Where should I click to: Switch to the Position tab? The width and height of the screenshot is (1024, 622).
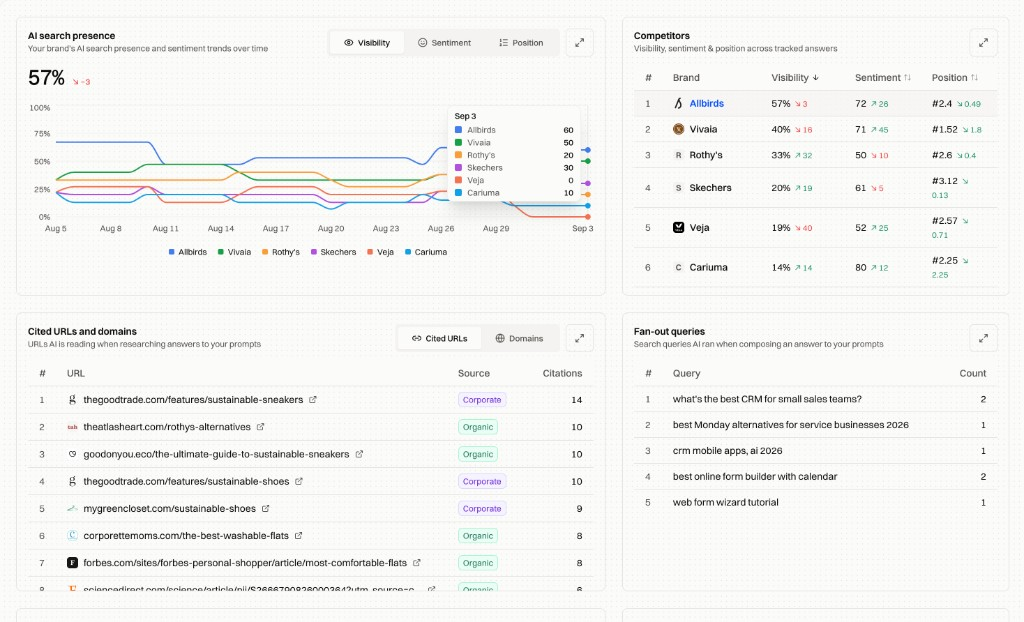point(521,43)
